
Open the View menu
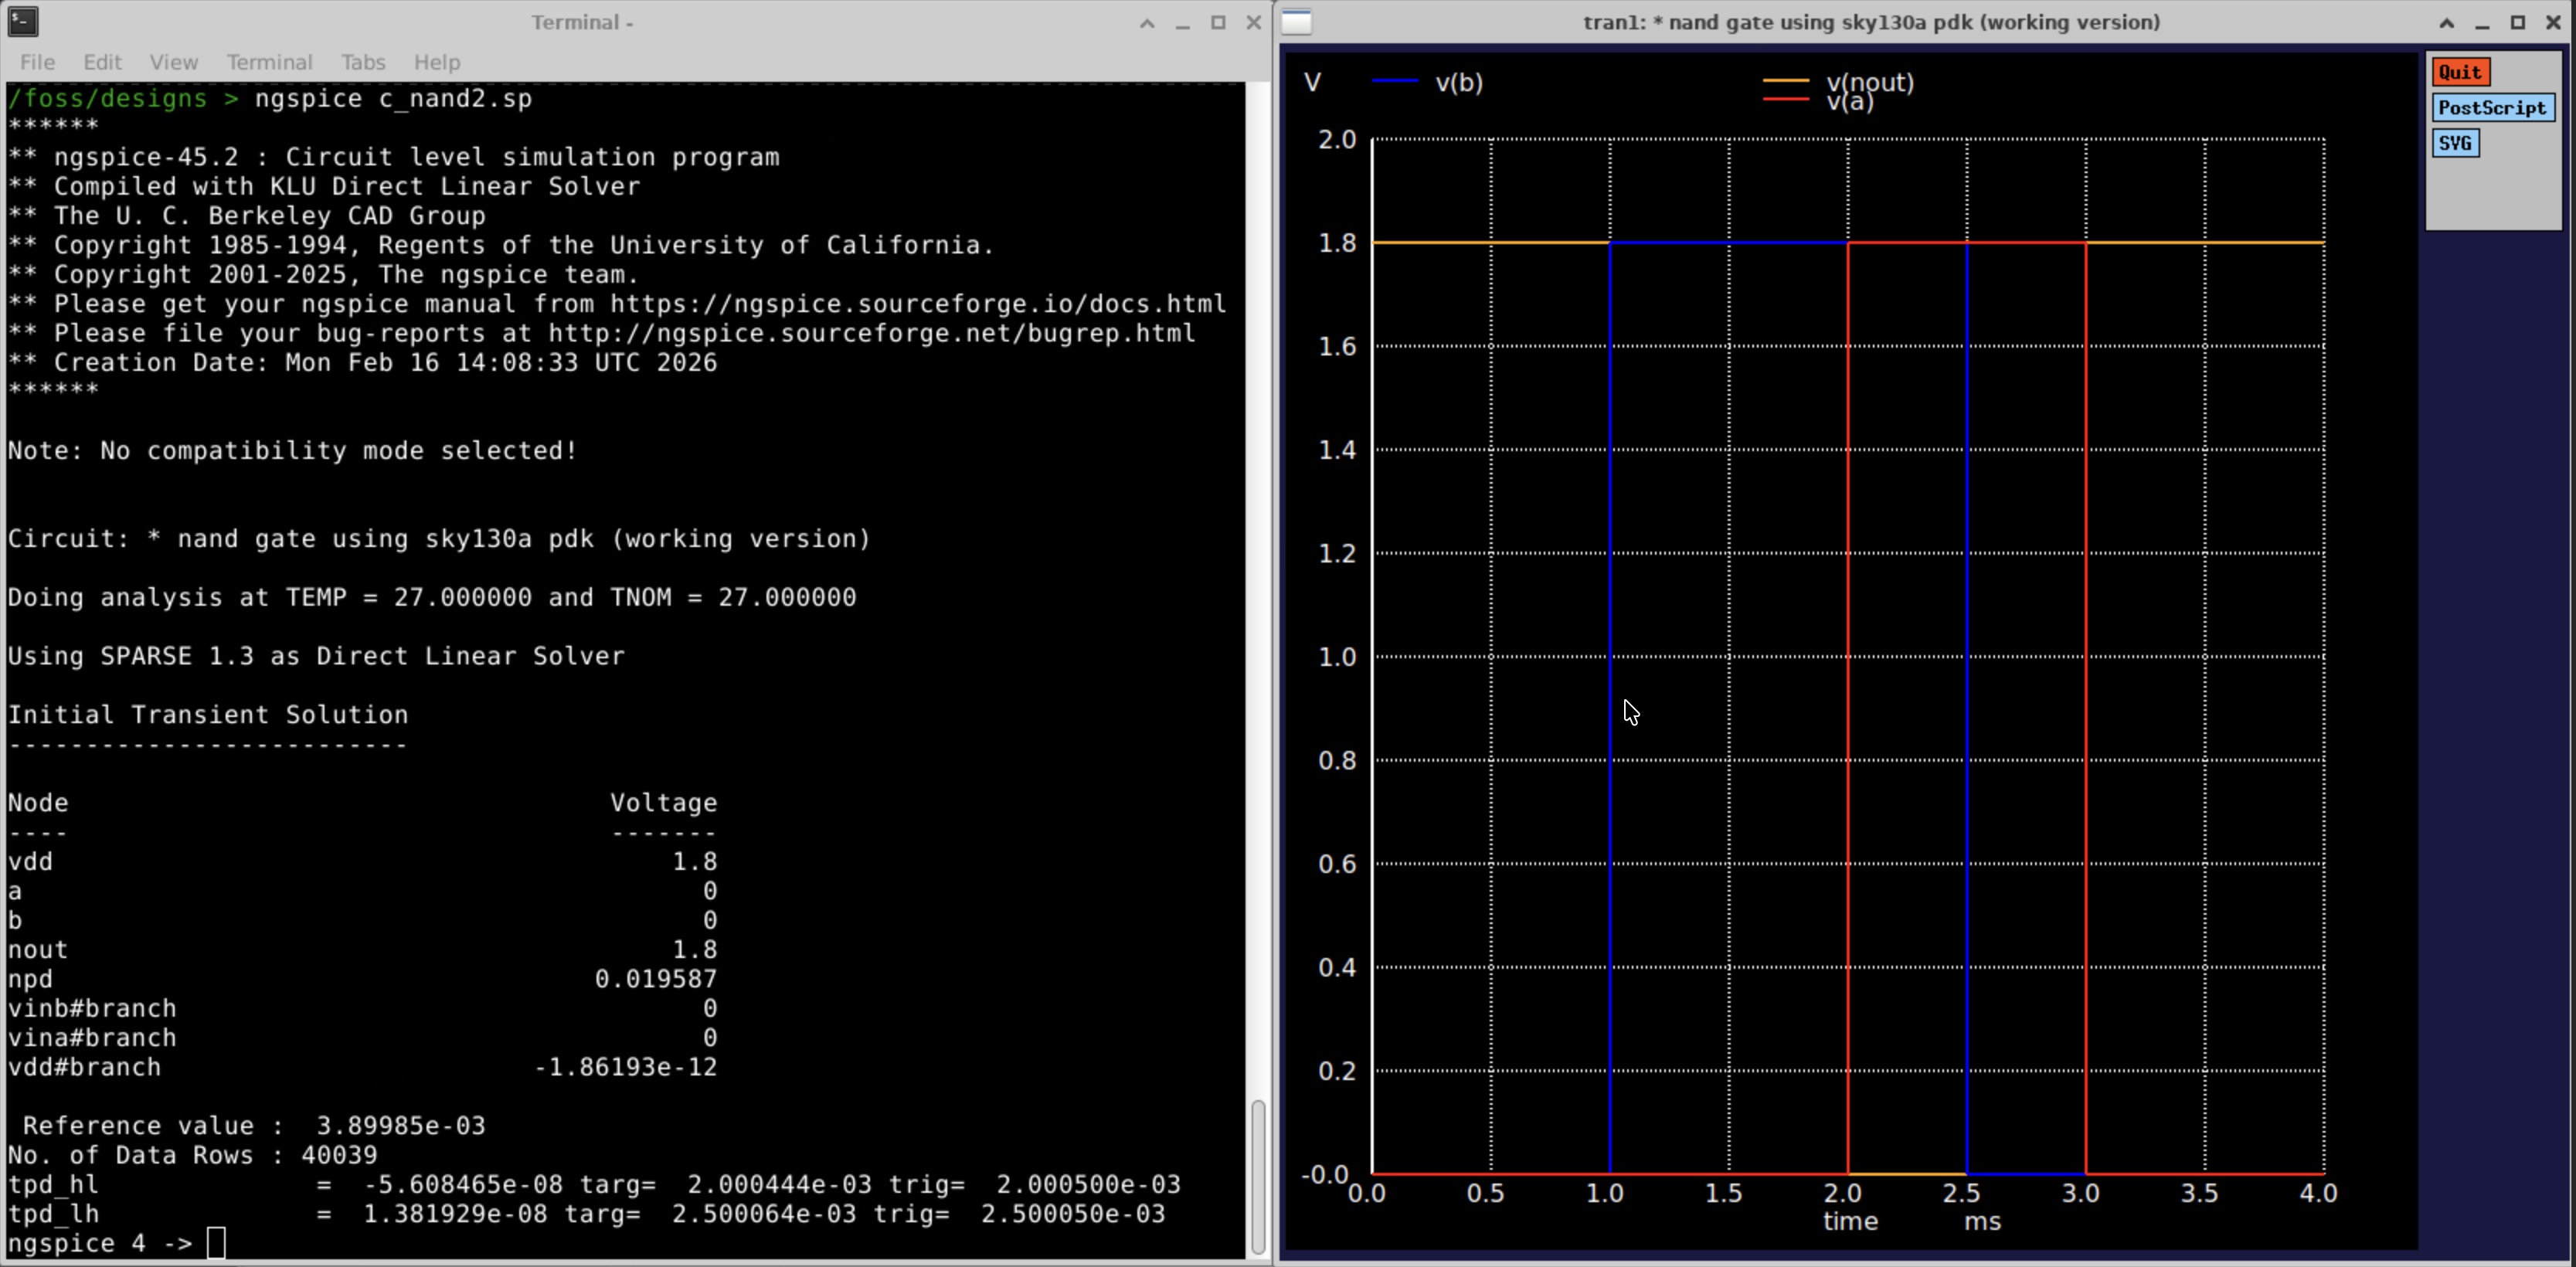(174, 62)
